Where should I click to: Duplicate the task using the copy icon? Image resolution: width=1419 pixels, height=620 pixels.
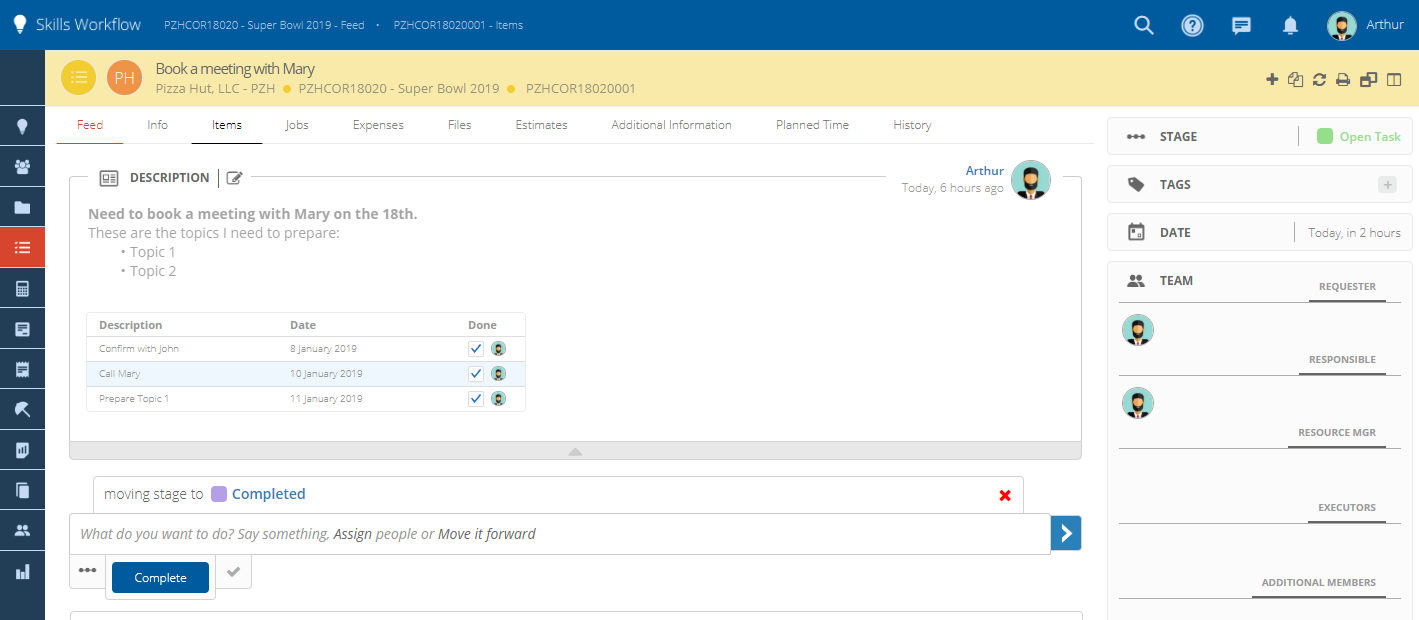click(1296, 78)
